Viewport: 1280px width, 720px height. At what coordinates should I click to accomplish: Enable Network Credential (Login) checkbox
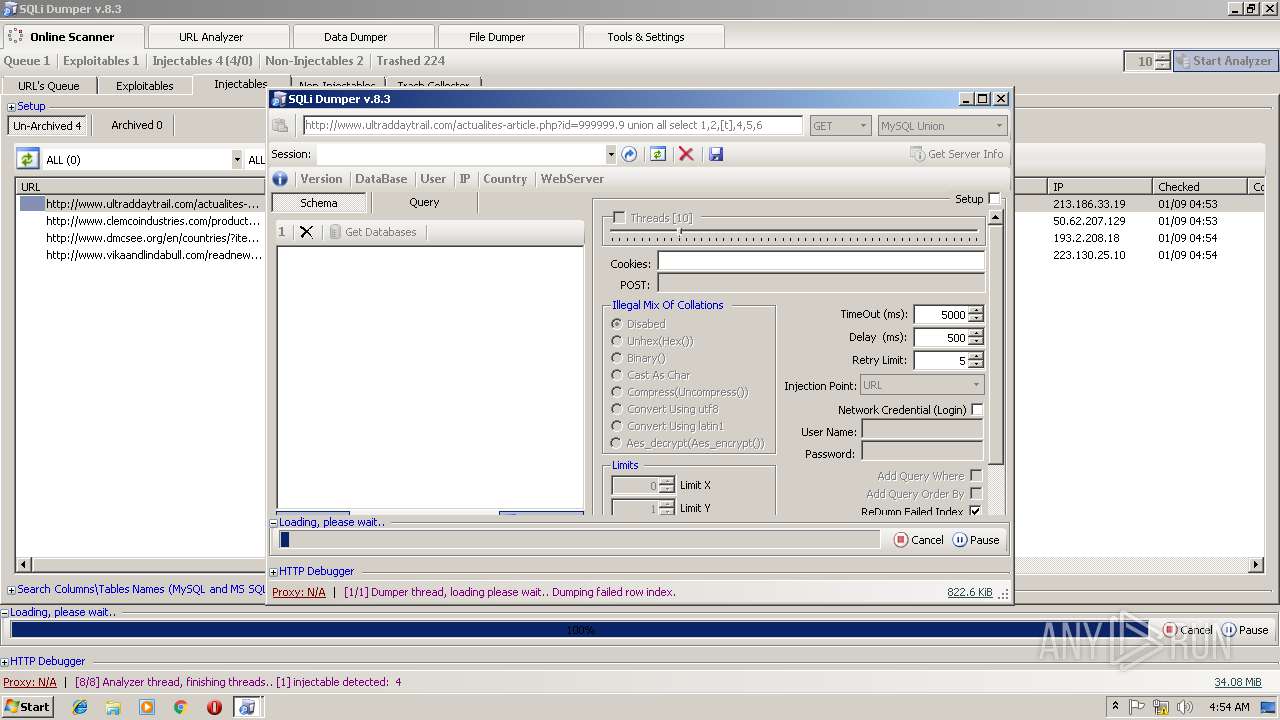point(977,410)
